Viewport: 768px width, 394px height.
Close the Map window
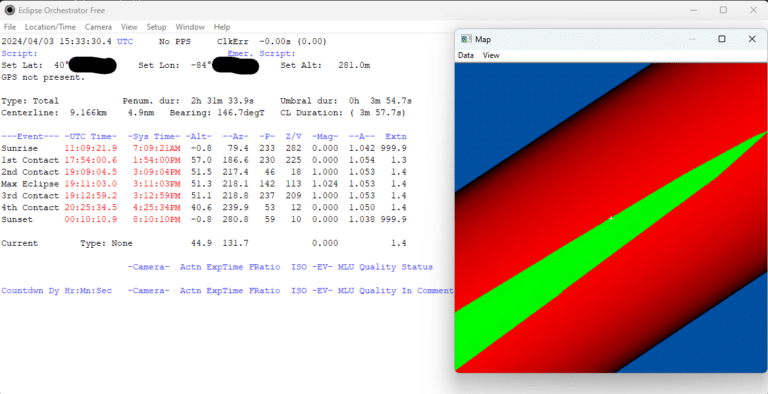pyautogui.click(x=752, y=39)
